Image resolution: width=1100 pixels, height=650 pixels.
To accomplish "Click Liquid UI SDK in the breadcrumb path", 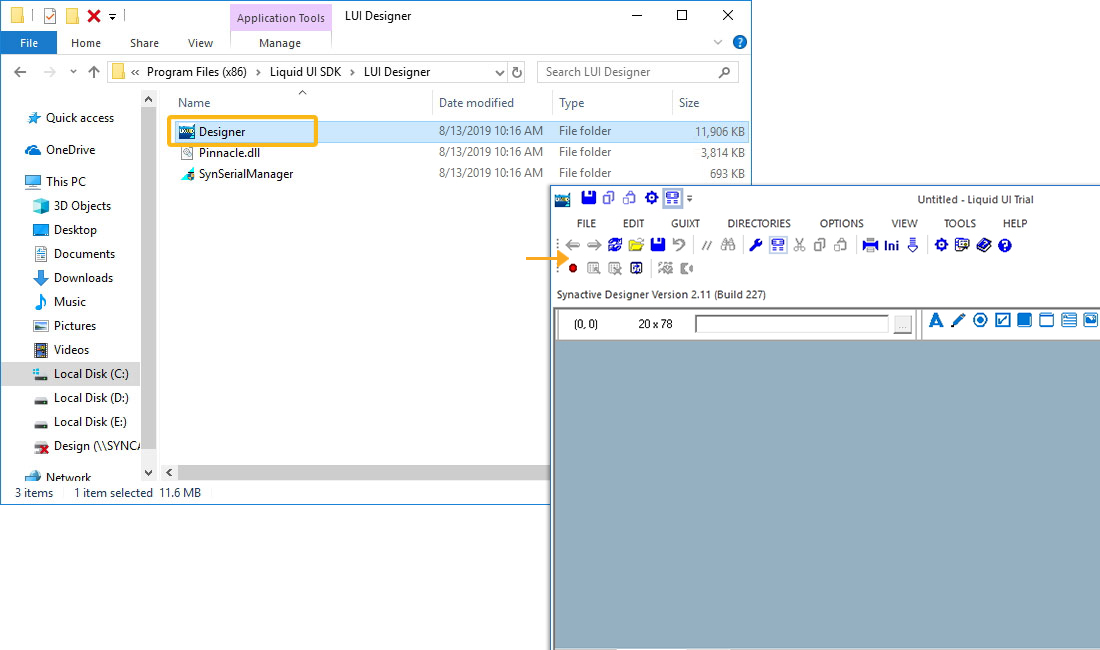I will (x=305, y=72).
